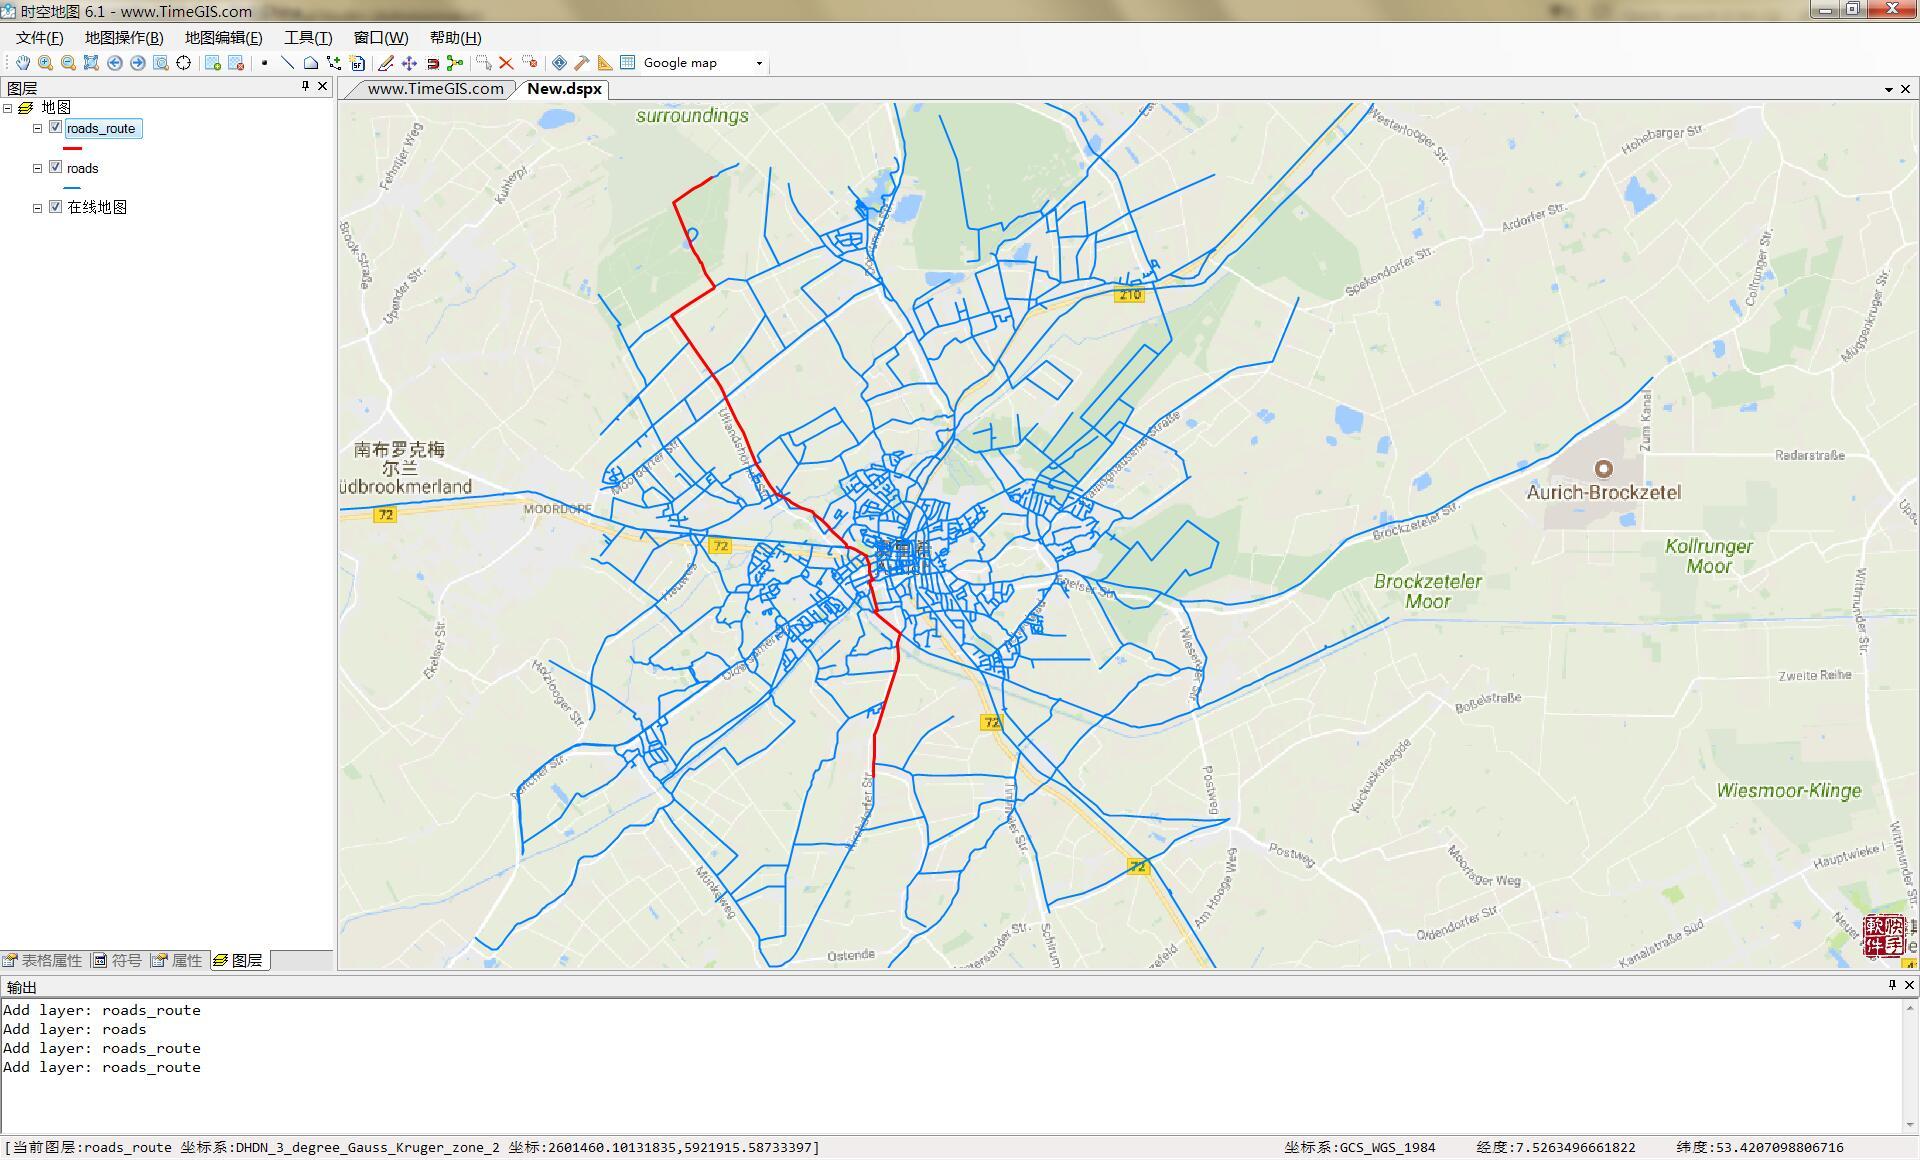The image size is (1920, 1160).
Task: Click the Zoom out magnifier icon
Action: (x=68, y=63)
